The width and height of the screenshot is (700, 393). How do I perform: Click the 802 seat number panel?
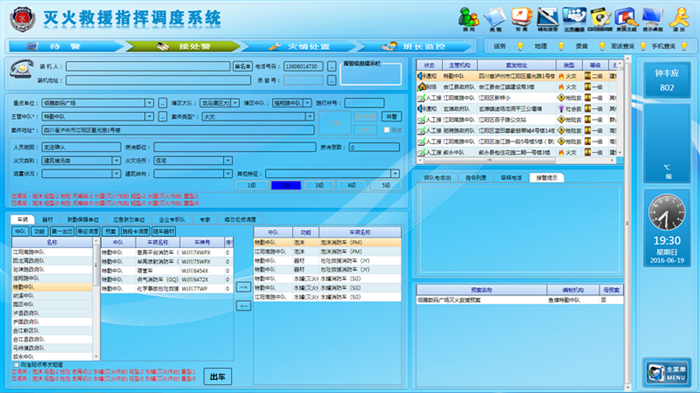click(x=667, y=80)
